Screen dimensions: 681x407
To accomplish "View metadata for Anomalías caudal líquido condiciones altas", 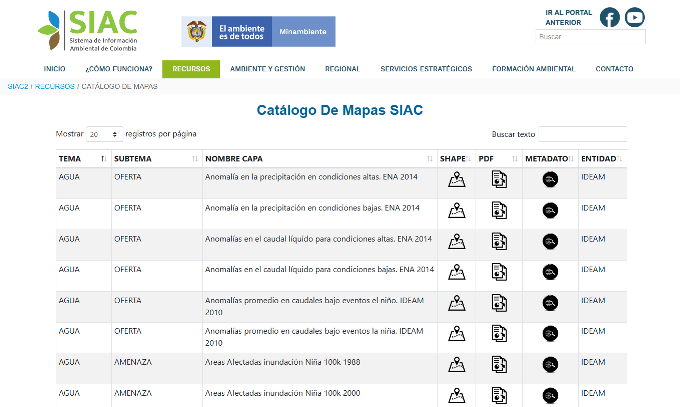I will point(549,241).
